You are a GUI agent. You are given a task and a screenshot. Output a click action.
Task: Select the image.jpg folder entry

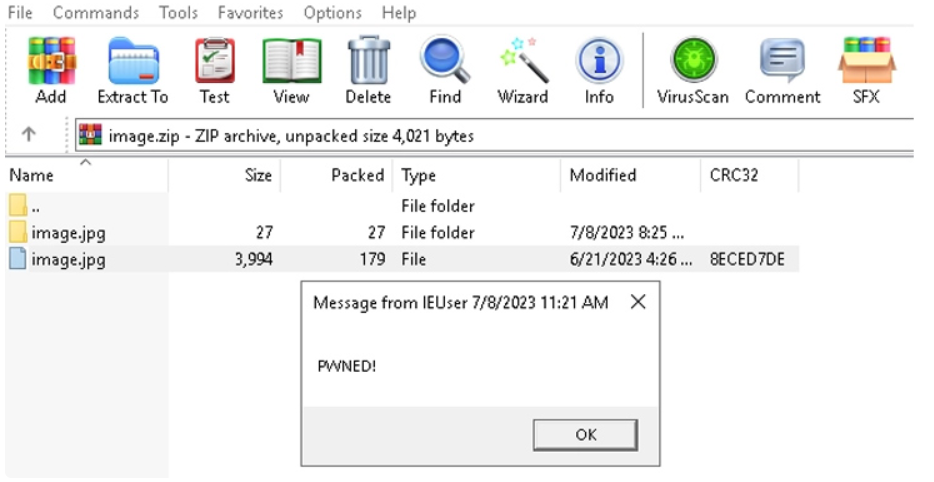402,232
